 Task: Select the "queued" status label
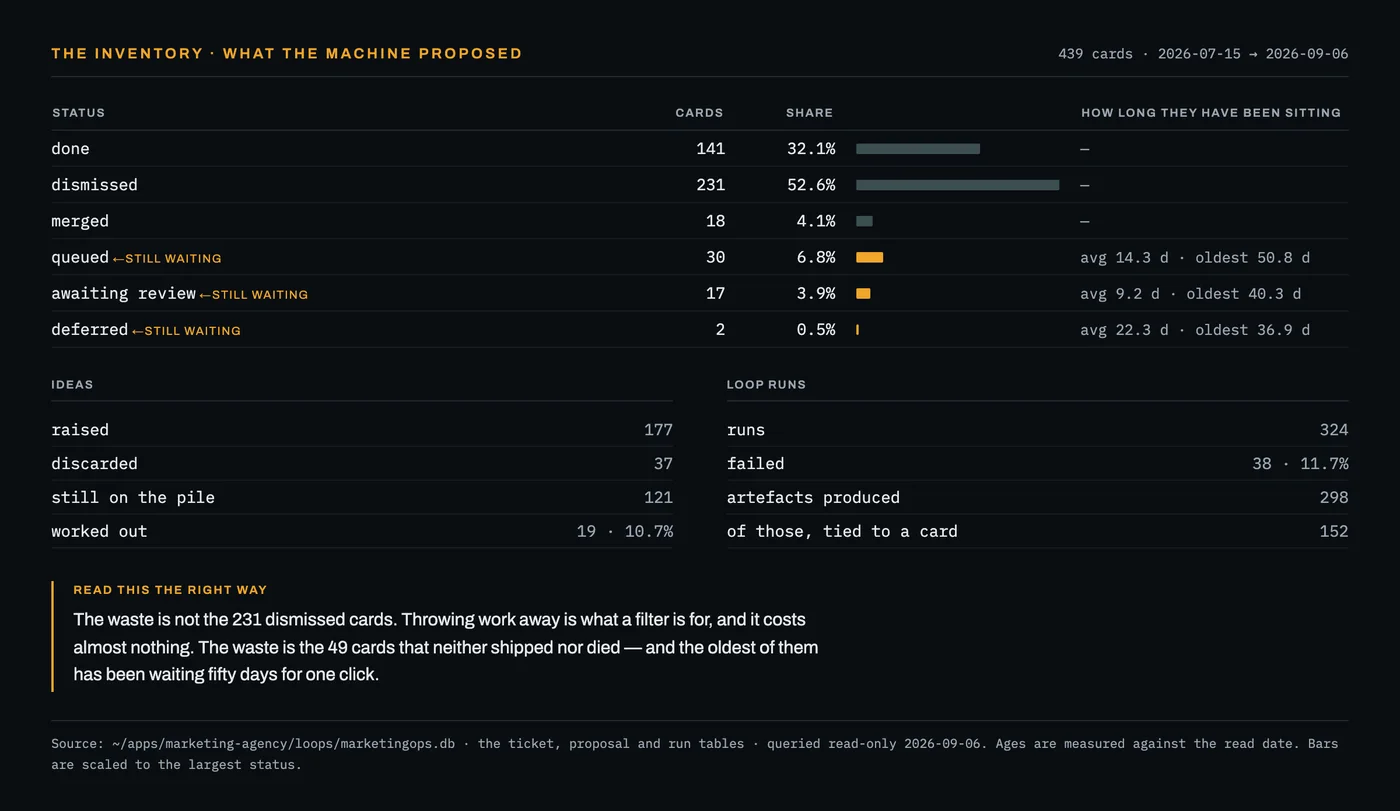[x=80, y=257]
